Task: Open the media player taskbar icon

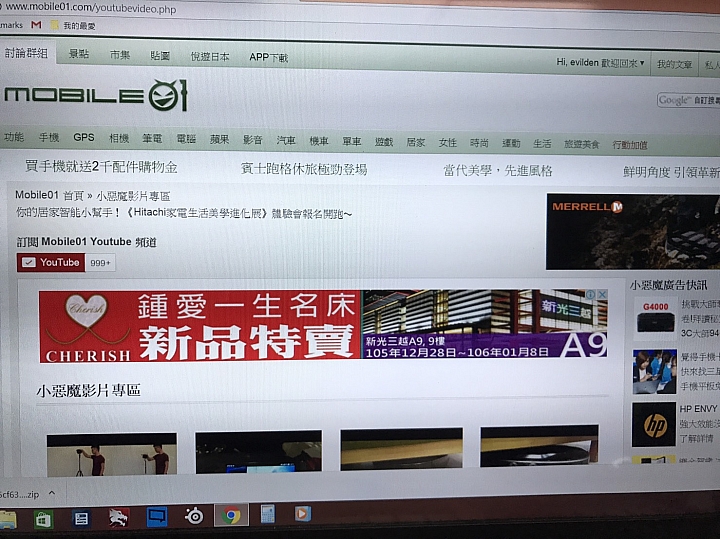Action: [x=303, y=513]
